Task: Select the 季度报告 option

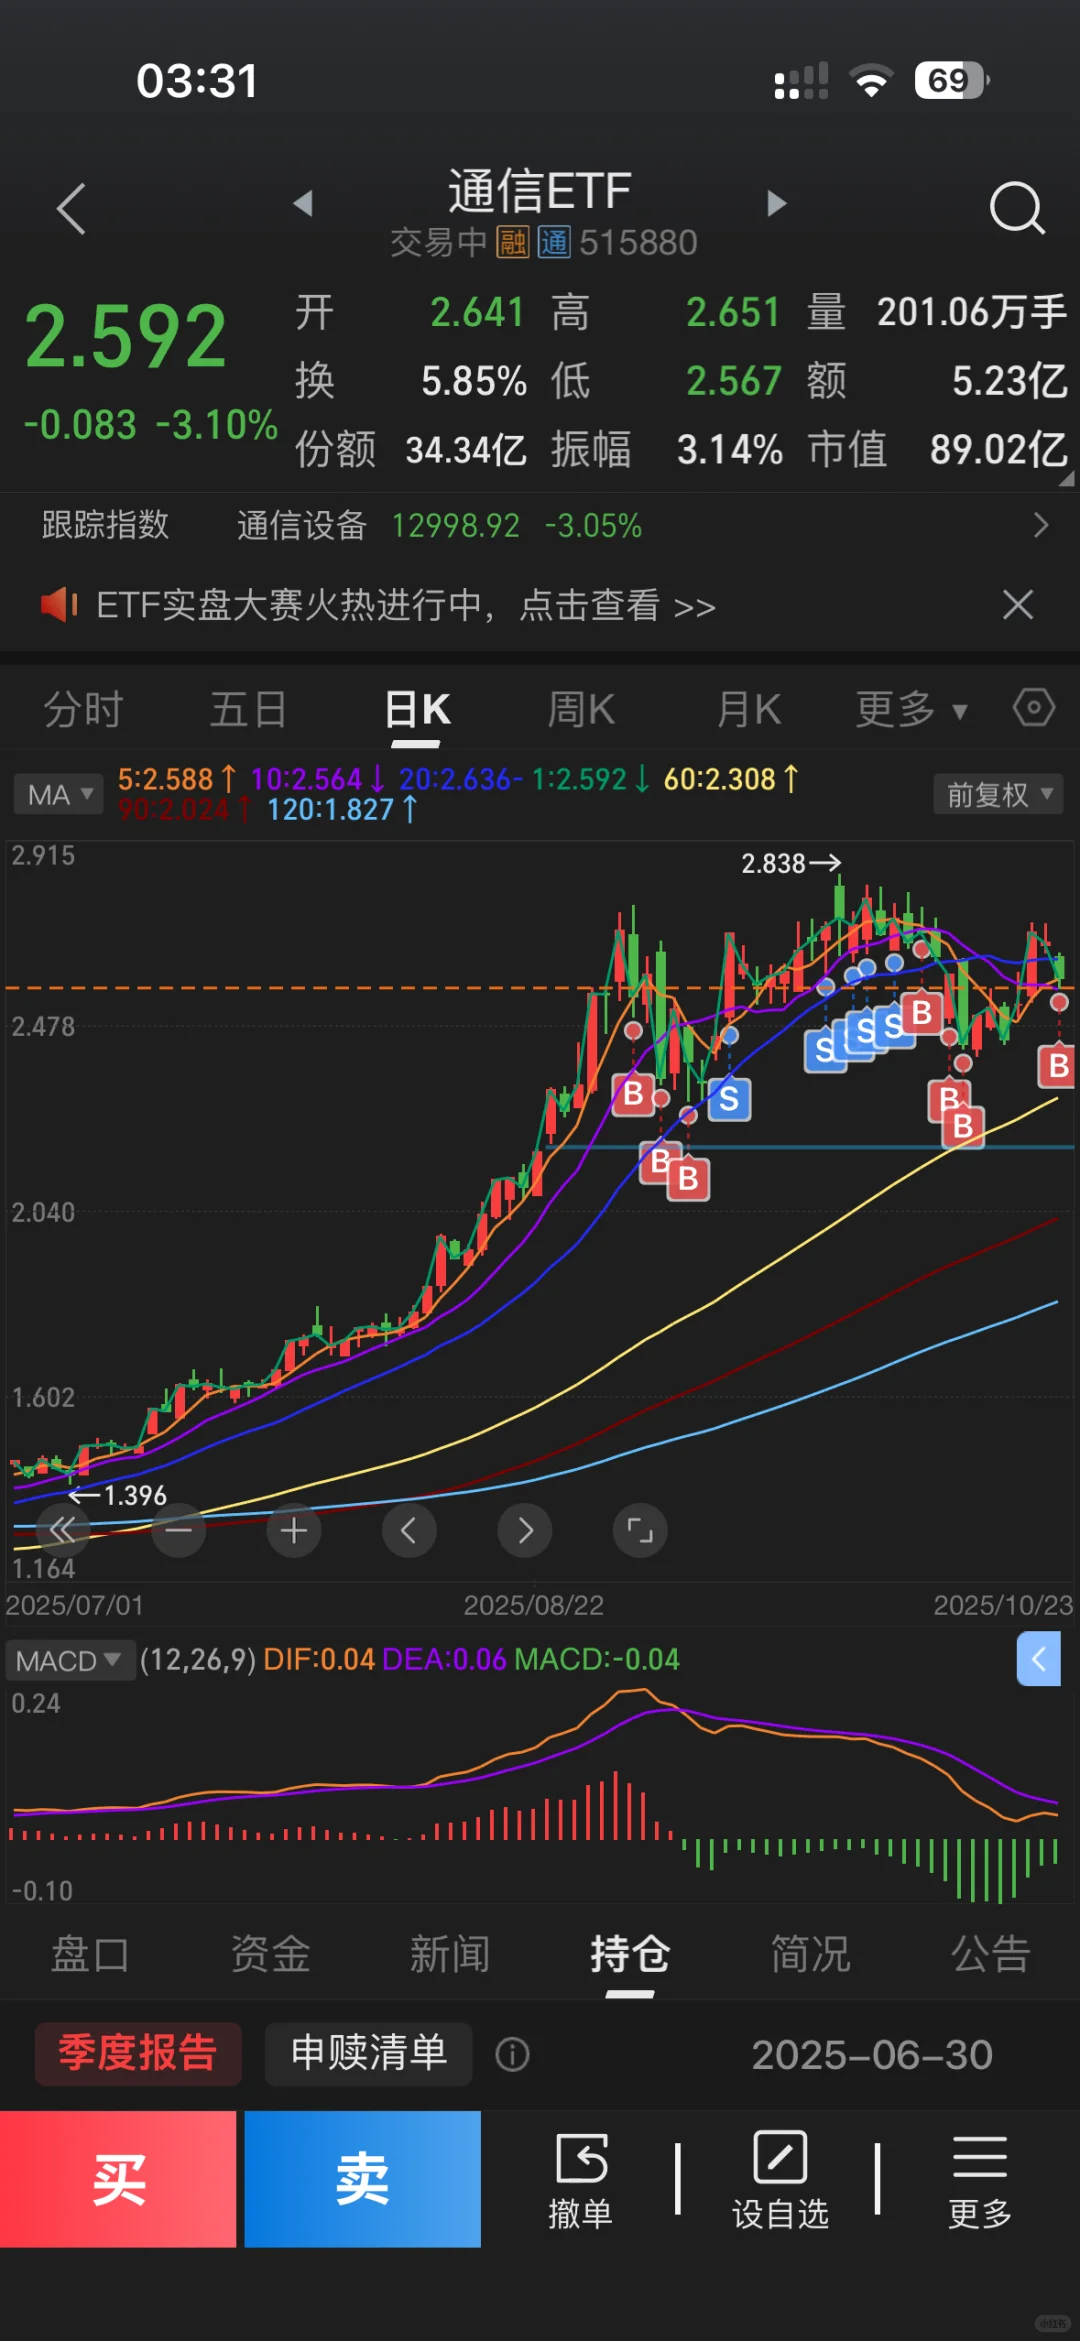Action: click(x=138, y=2054)
